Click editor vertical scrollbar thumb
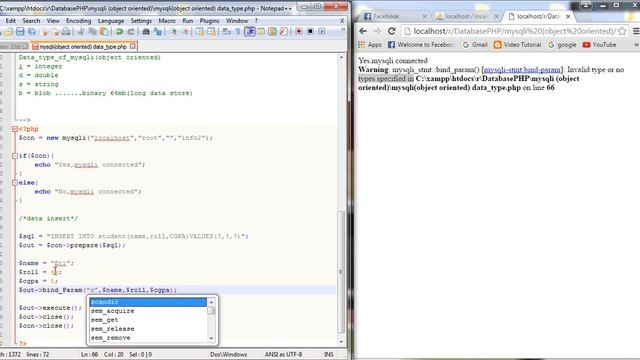The image size is (640, 360). click(341, 272)
